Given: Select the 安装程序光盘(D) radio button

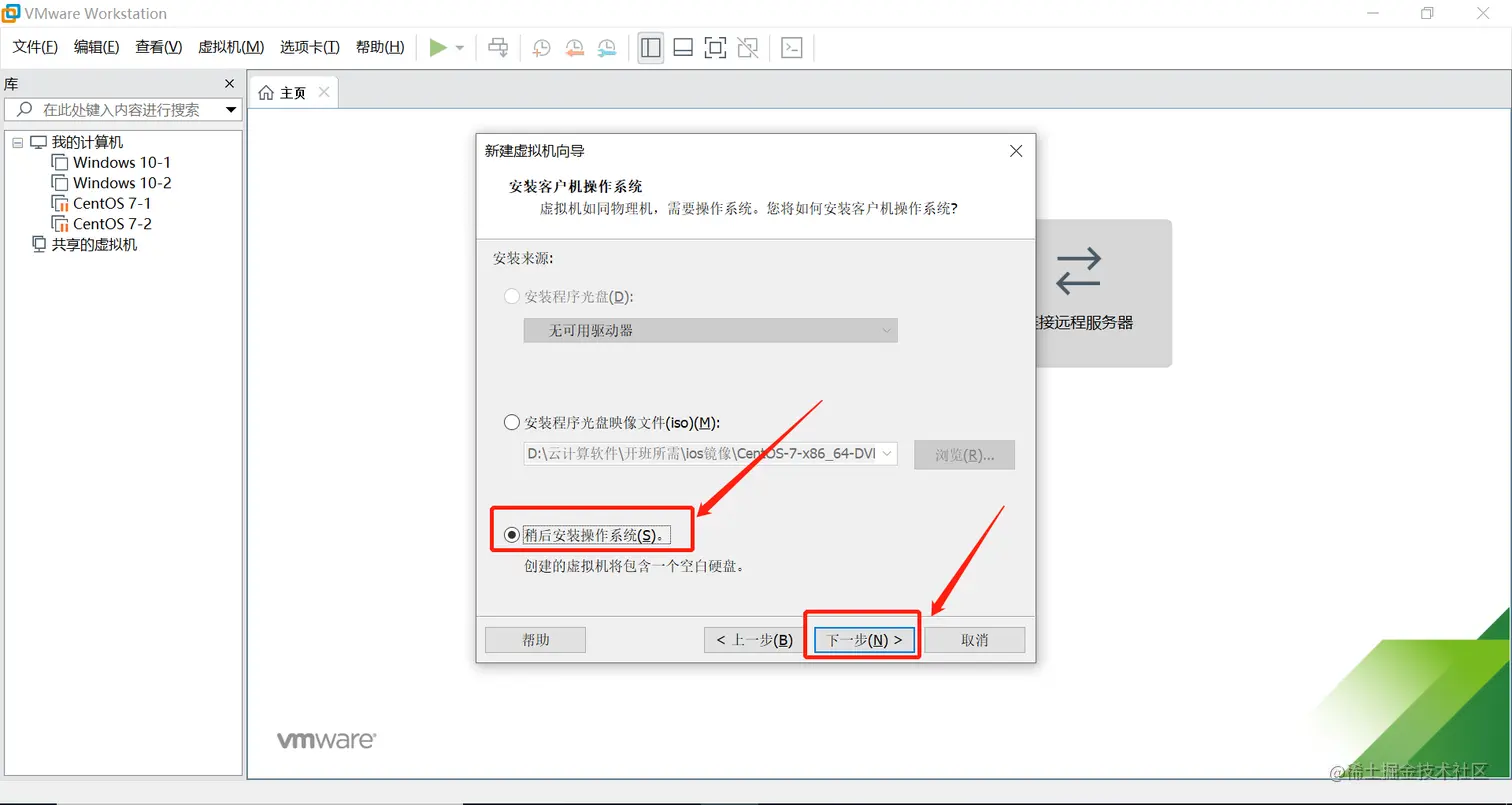Looking at the screenshot, I should tap(512, 297).
